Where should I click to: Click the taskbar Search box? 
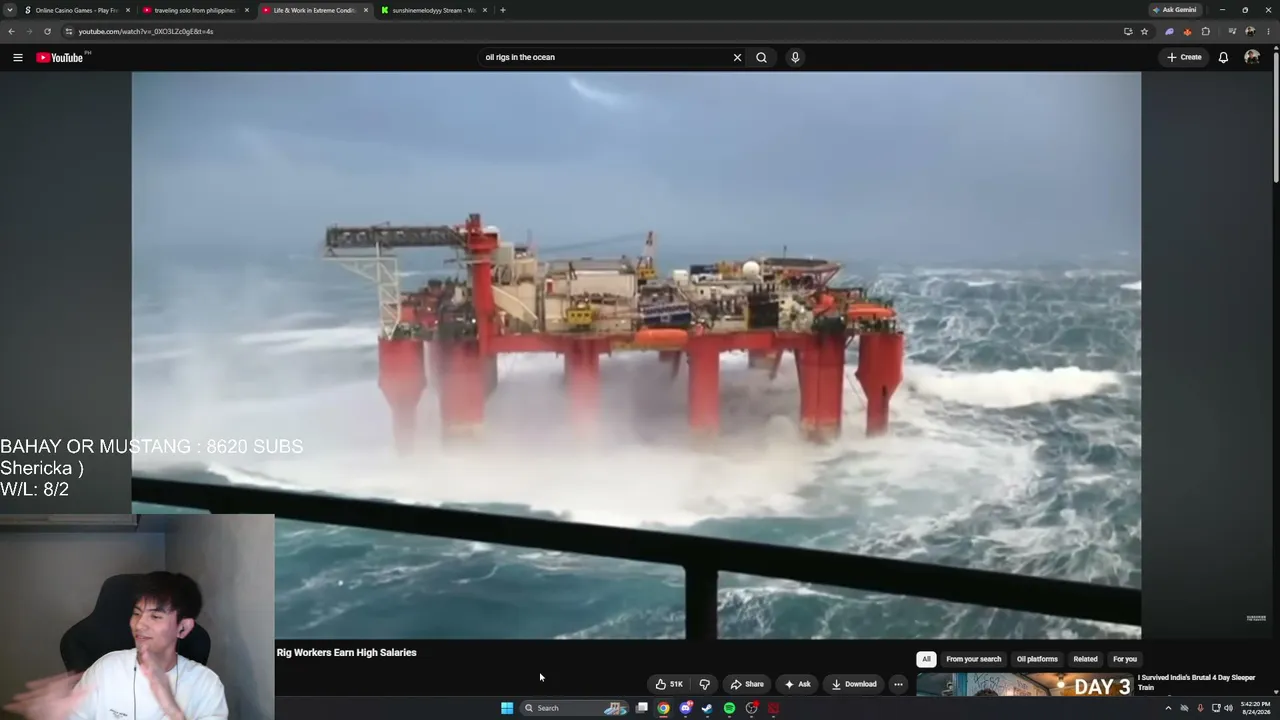574,708
